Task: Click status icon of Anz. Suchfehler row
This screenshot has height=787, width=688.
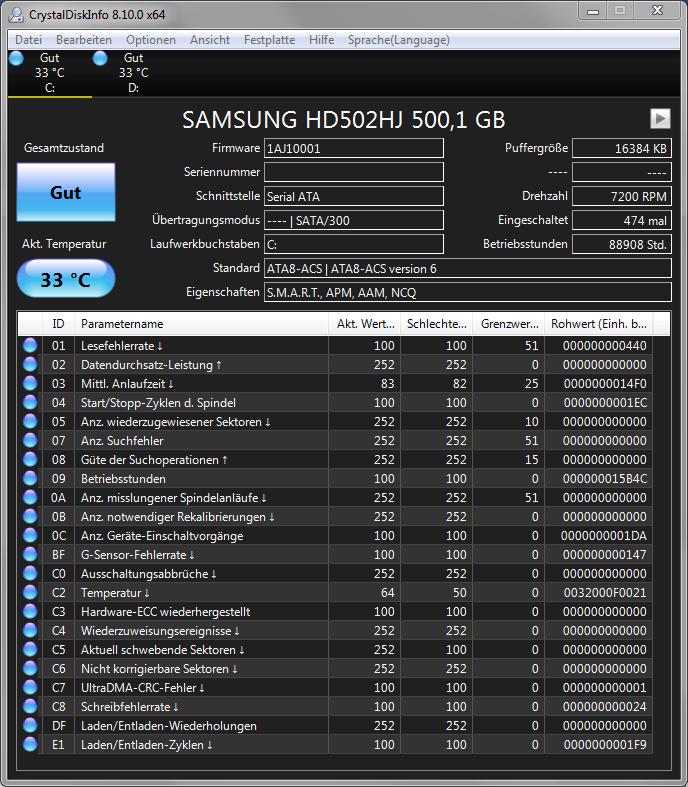Action: [x=30, y=441]
